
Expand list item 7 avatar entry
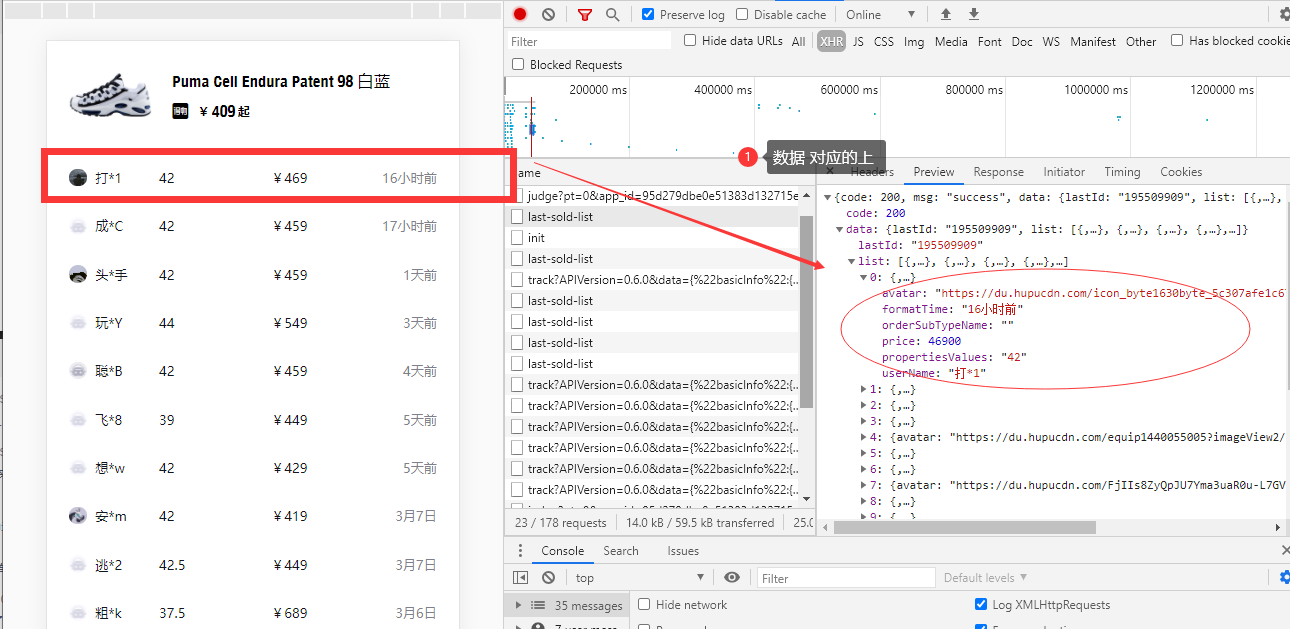click(865, 485)
